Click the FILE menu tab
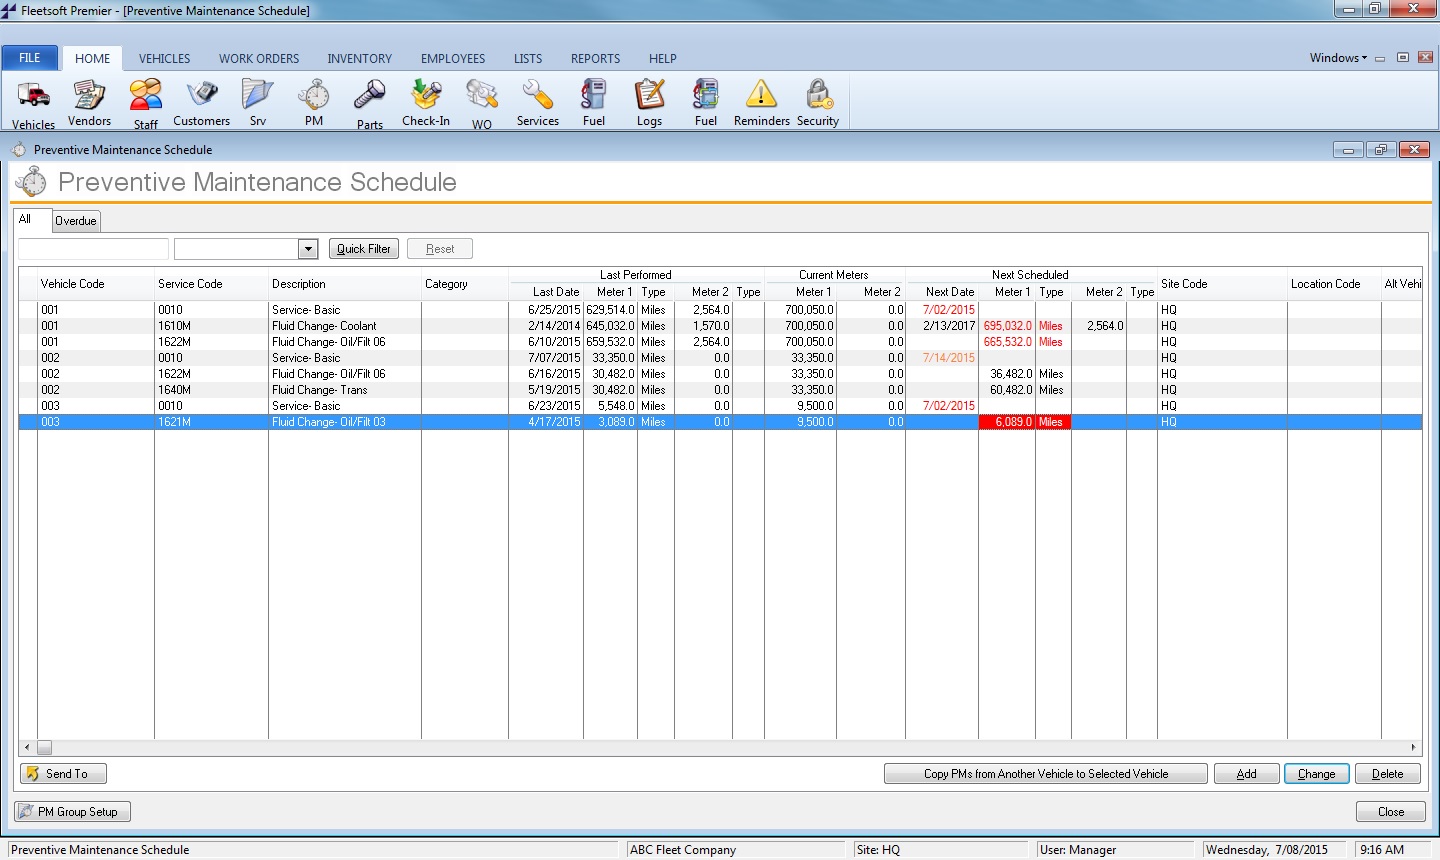The image size is (1440, 860). [x=30, y=58]
